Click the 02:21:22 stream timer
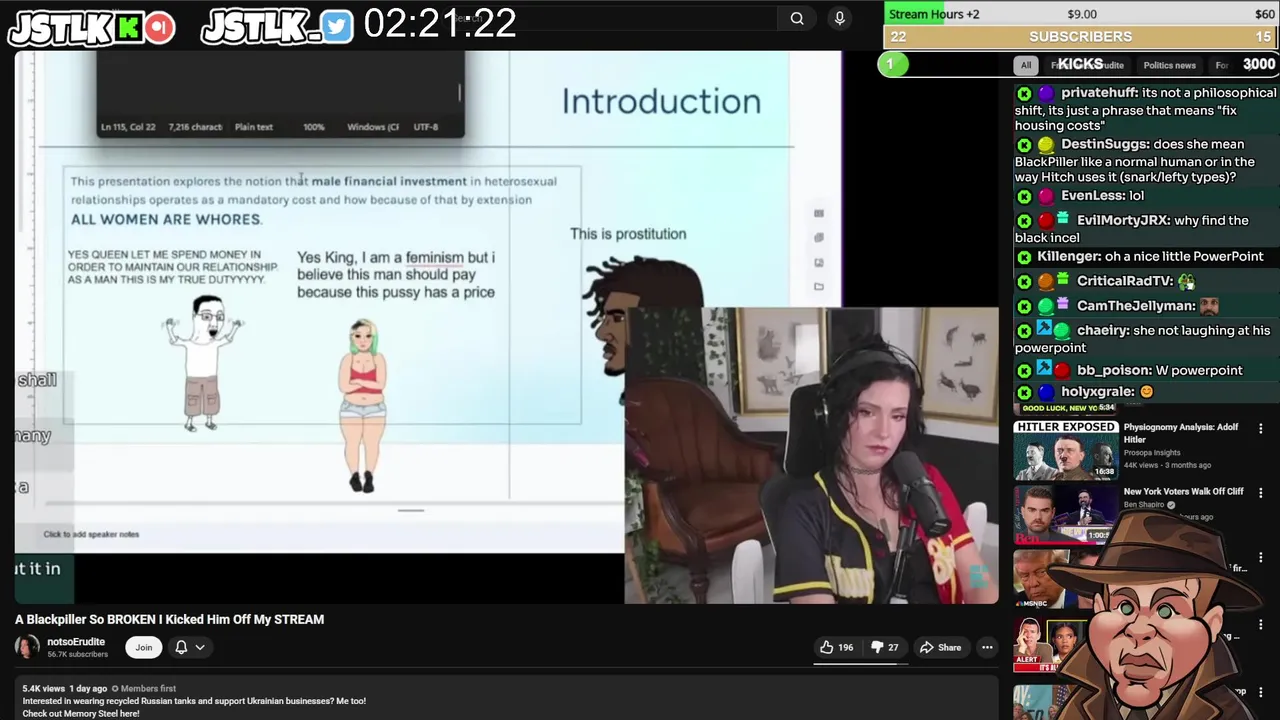 pos(440,24)
